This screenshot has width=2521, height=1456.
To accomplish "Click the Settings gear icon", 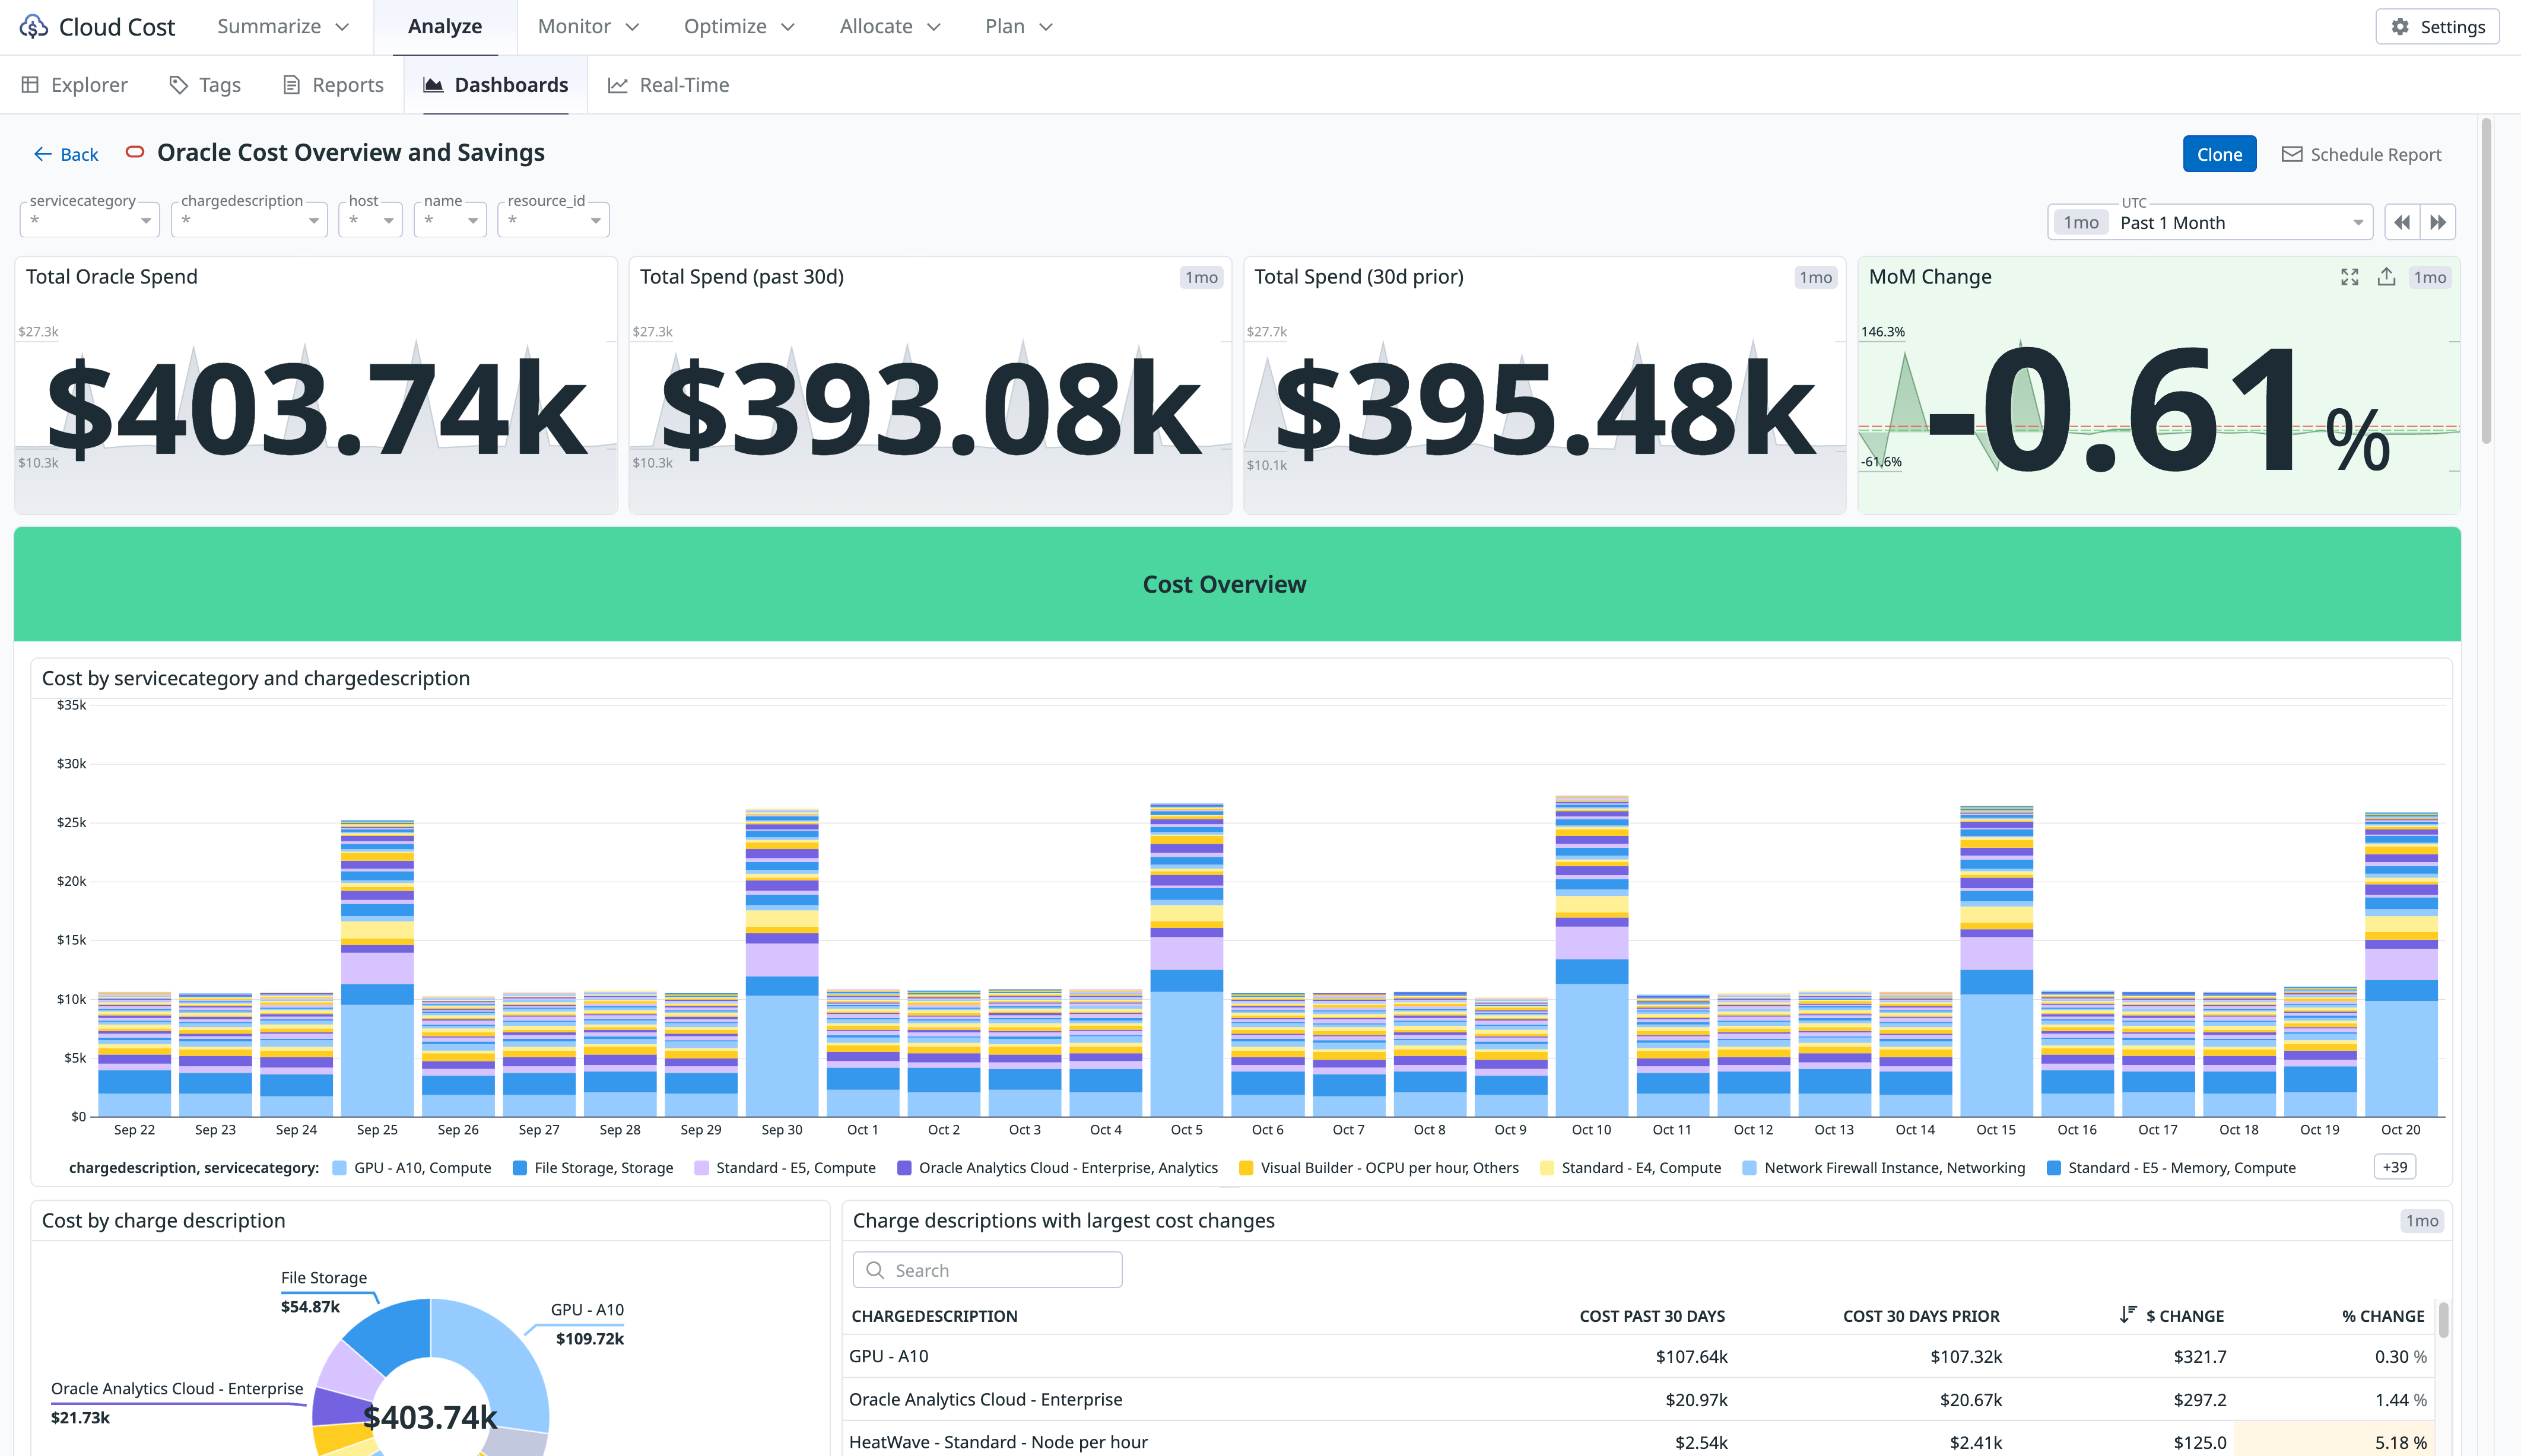I will pyautogui.click(x=2400, y=27).
